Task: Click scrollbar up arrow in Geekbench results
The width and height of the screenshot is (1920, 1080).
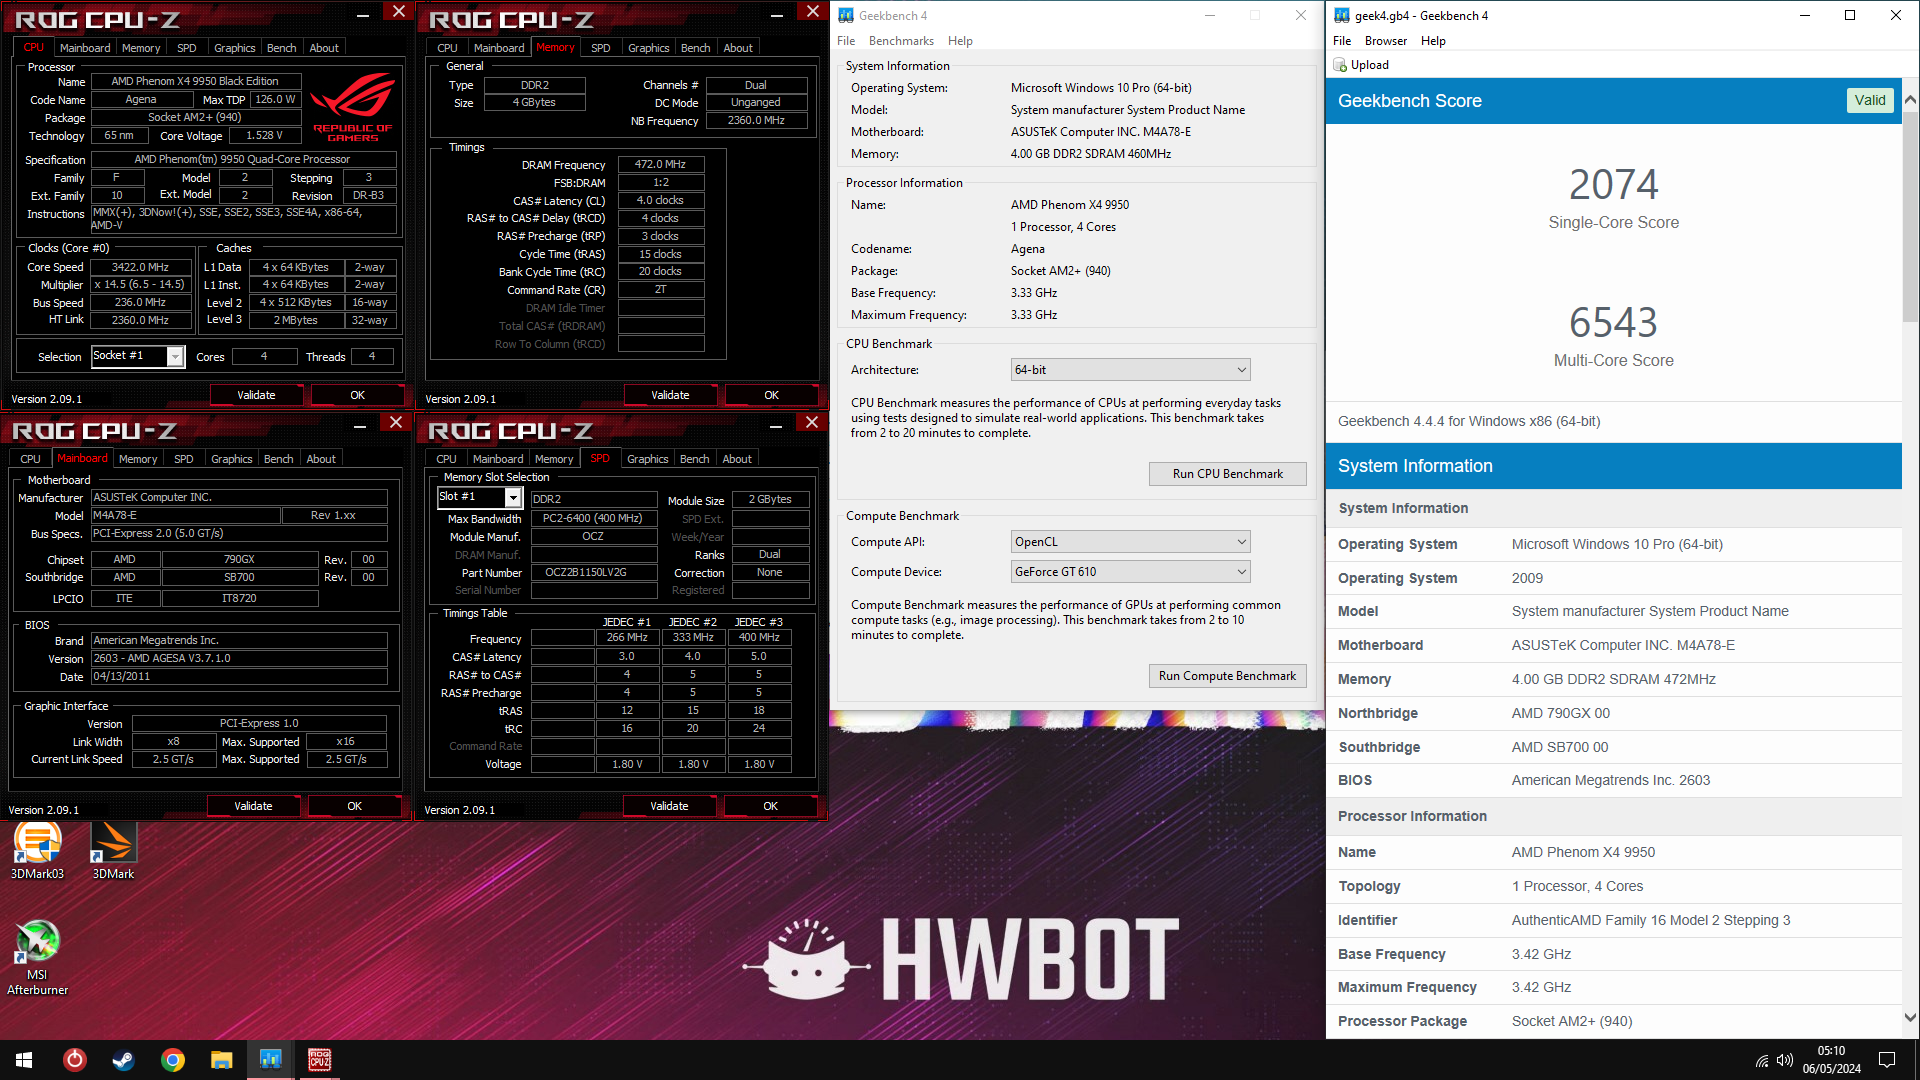Action: coord(1910,100)
